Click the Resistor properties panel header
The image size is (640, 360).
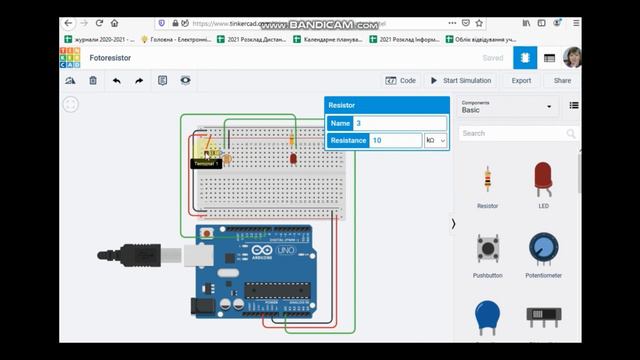tap(387, 105)
